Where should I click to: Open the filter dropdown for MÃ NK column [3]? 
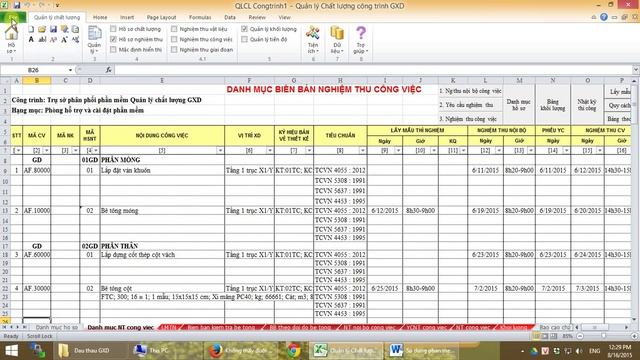tap(76, 151)
